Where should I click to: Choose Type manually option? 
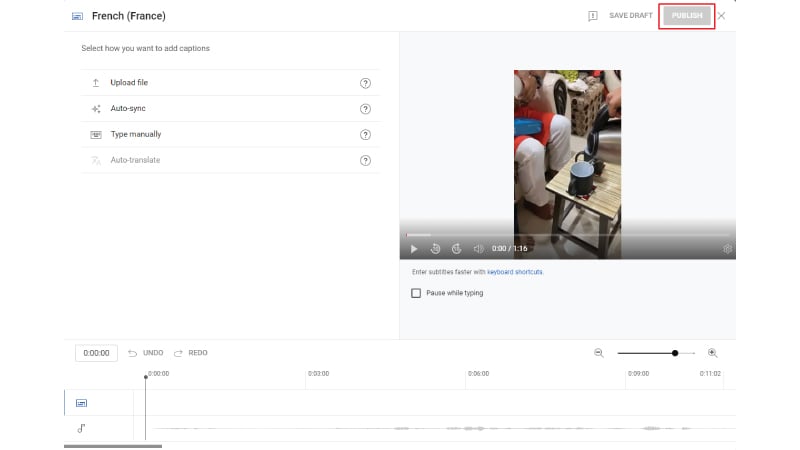pyautogui.click(x=230, y=134)
